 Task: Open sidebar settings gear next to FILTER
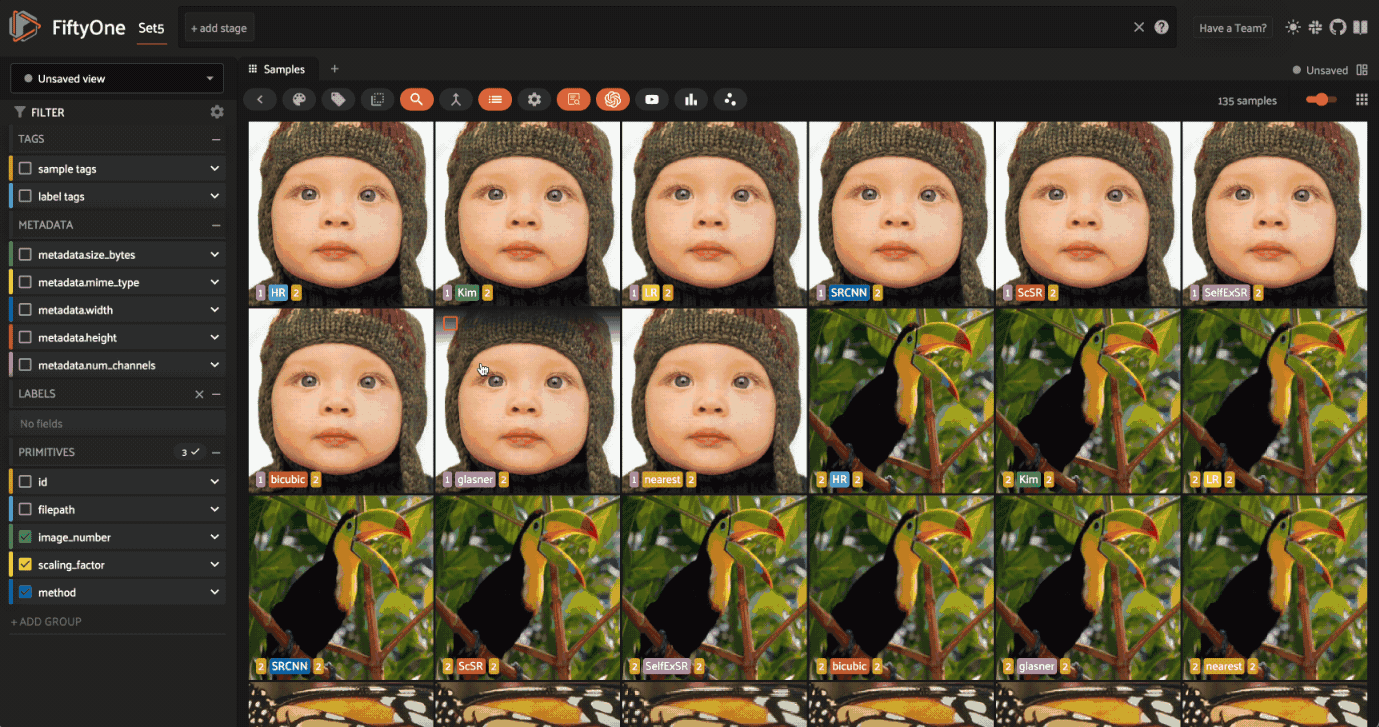coord(217,112)
